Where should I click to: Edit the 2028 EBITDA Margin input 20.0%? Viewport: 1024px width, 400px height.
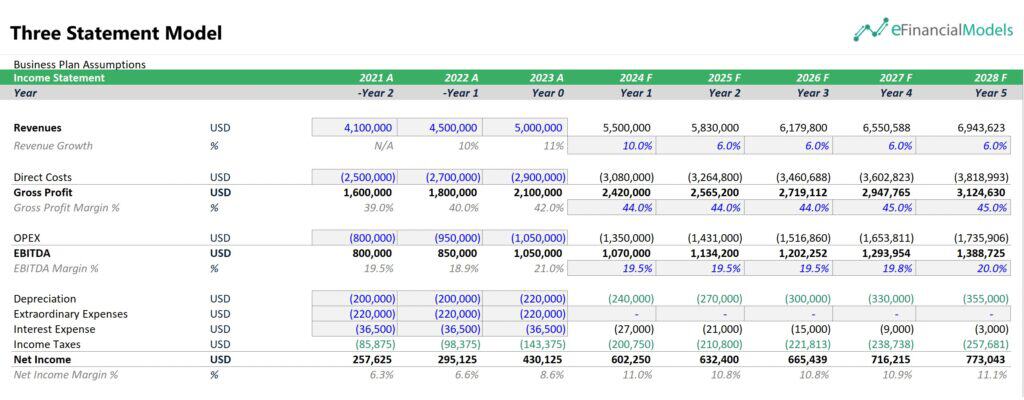tap(965, 269)
